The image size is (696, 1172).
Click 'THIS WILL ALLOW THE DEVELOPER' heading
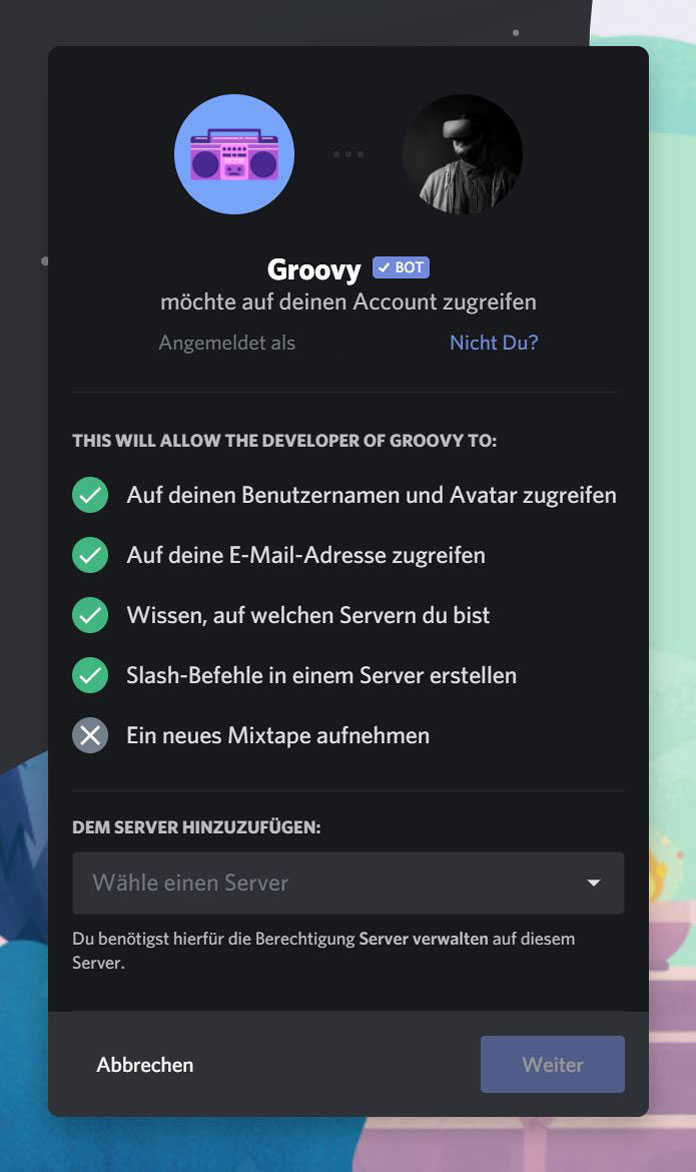(x=285, y=440)
